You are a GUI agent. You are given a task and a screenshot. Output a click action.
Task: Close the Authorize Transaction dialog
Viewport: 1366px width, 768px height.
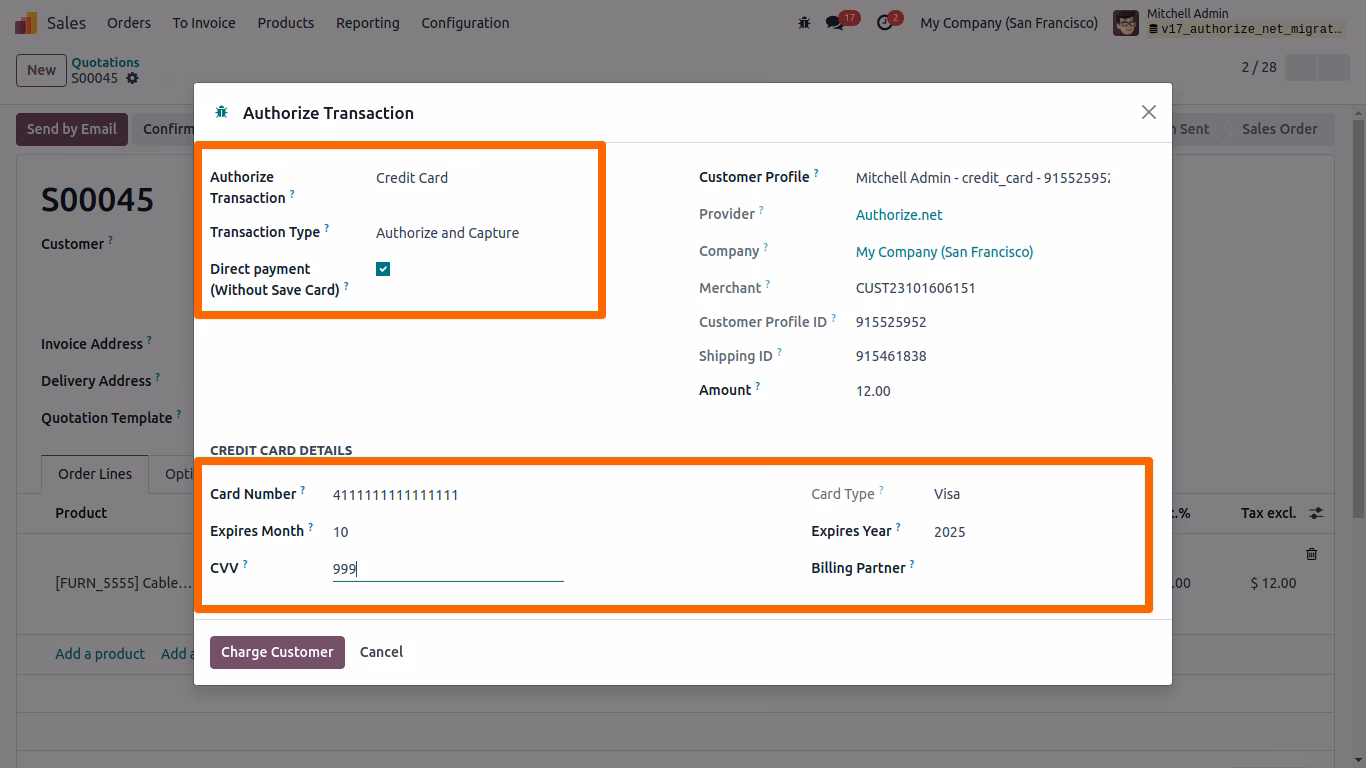tap(1149, 112)
